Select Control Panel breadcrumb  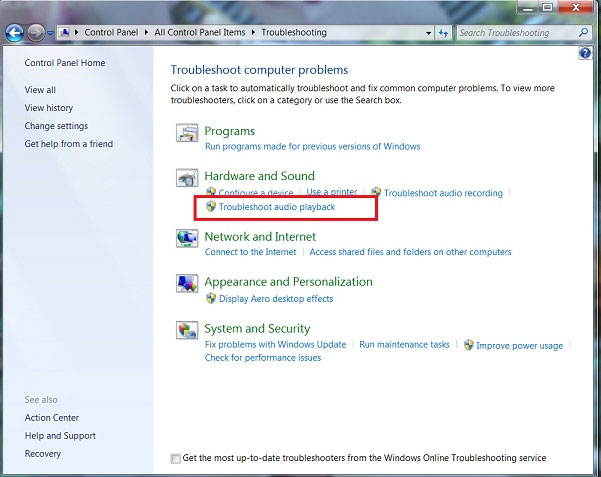tap(111, 33)
